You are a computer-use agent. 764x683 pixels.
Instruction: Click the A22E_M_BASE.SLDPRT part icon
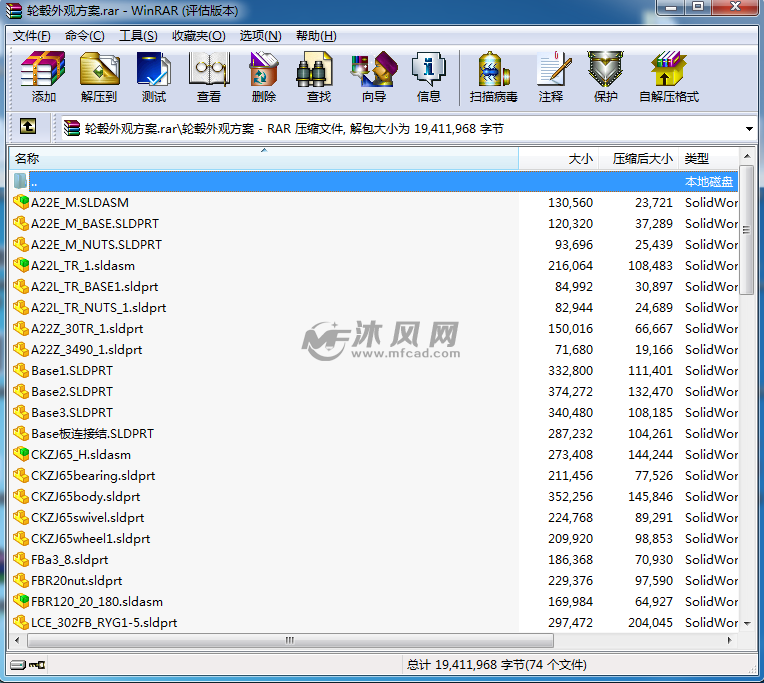point(21,223)
